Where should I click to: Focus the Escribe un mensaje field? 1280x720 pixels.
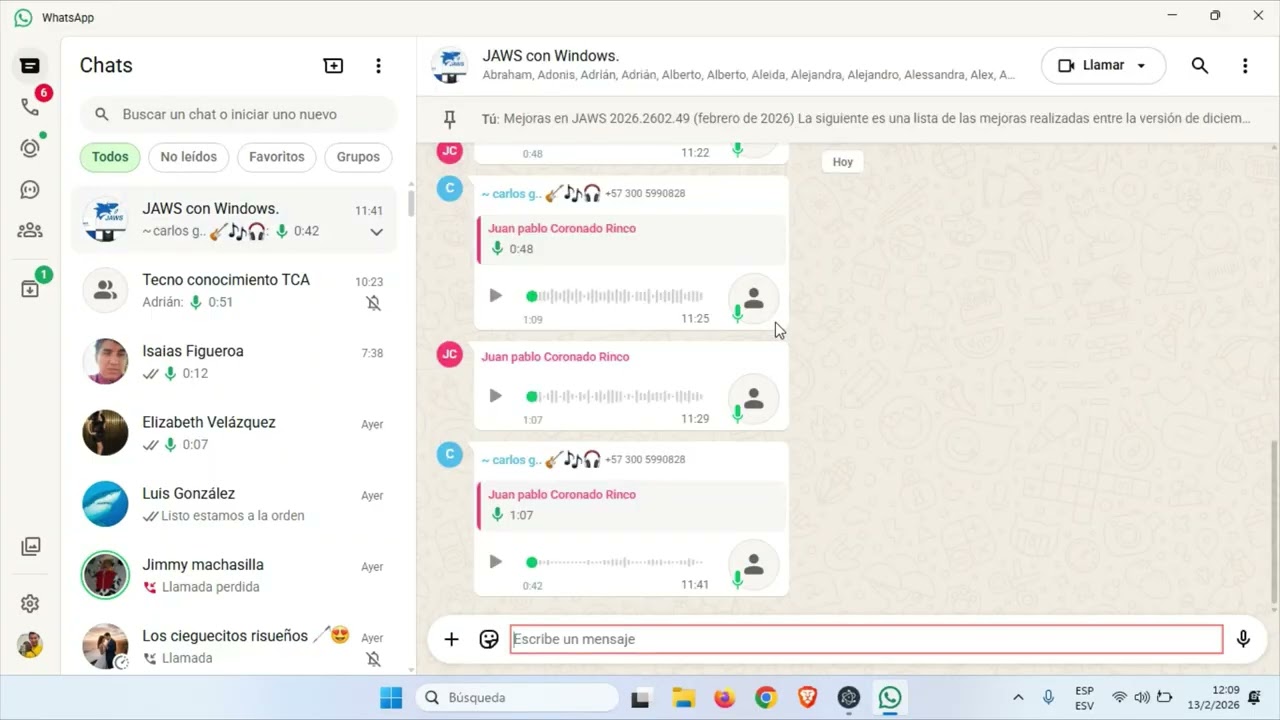point(866,639)
